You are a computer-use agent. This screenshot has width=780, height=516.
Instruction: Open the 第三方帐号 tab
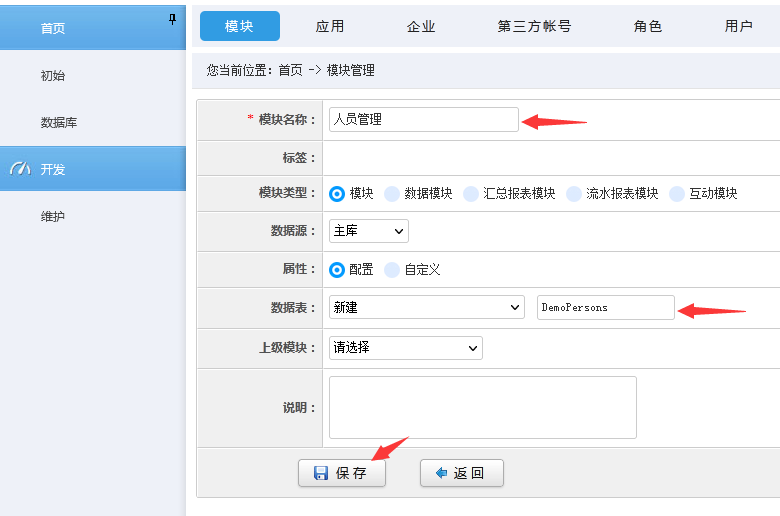pos(534,27)
